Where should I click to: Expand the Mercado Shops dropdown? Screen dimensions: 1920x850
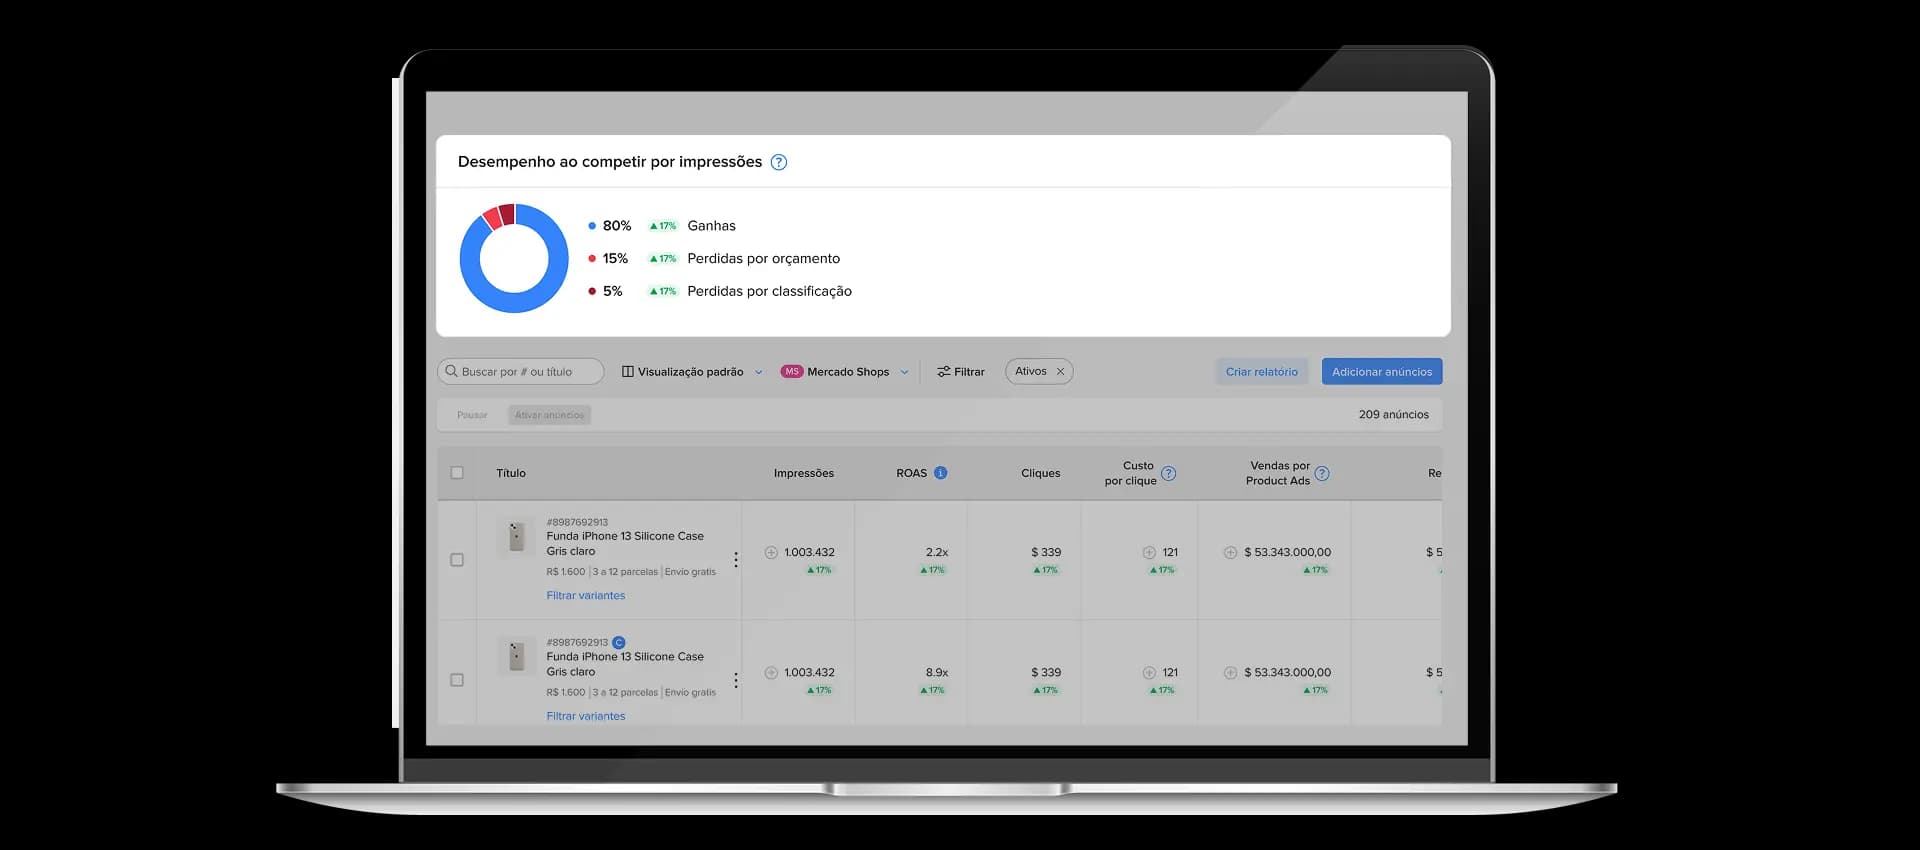[904, 372]
